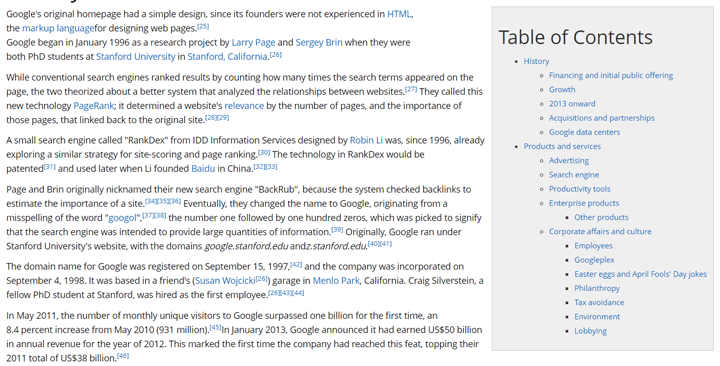720x366 pixels.
Task: Open the HTML link
Action: 399,14
